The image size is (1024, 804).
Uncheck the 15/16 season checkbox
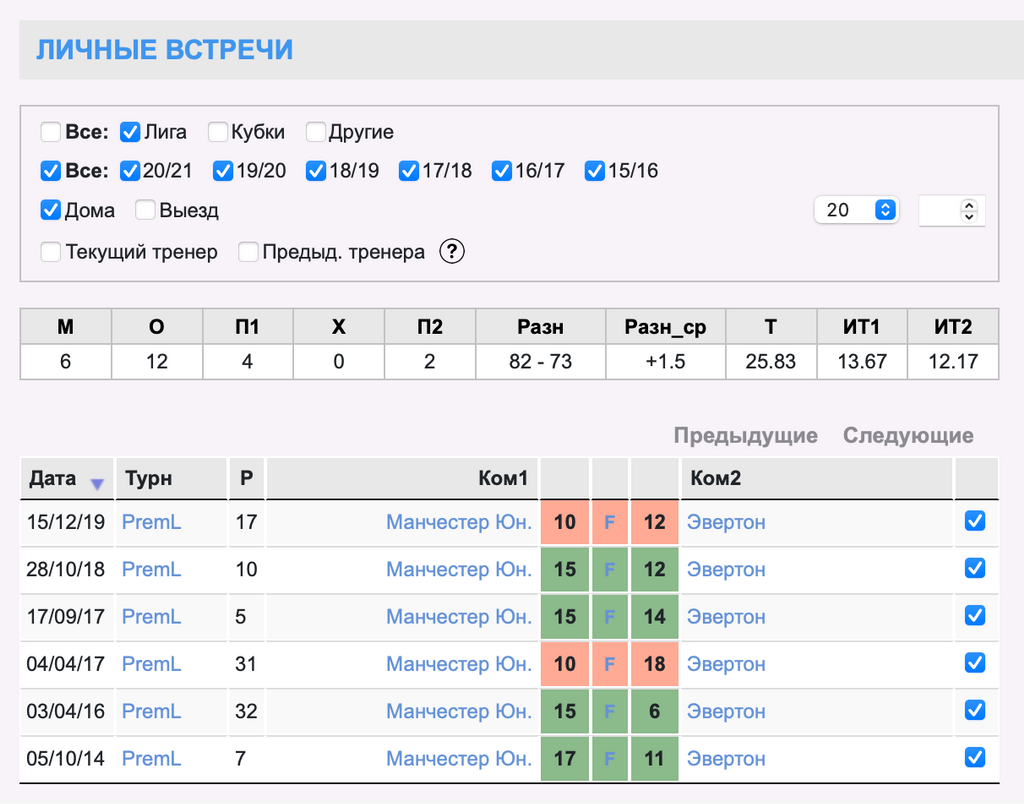tap(594, 171)
